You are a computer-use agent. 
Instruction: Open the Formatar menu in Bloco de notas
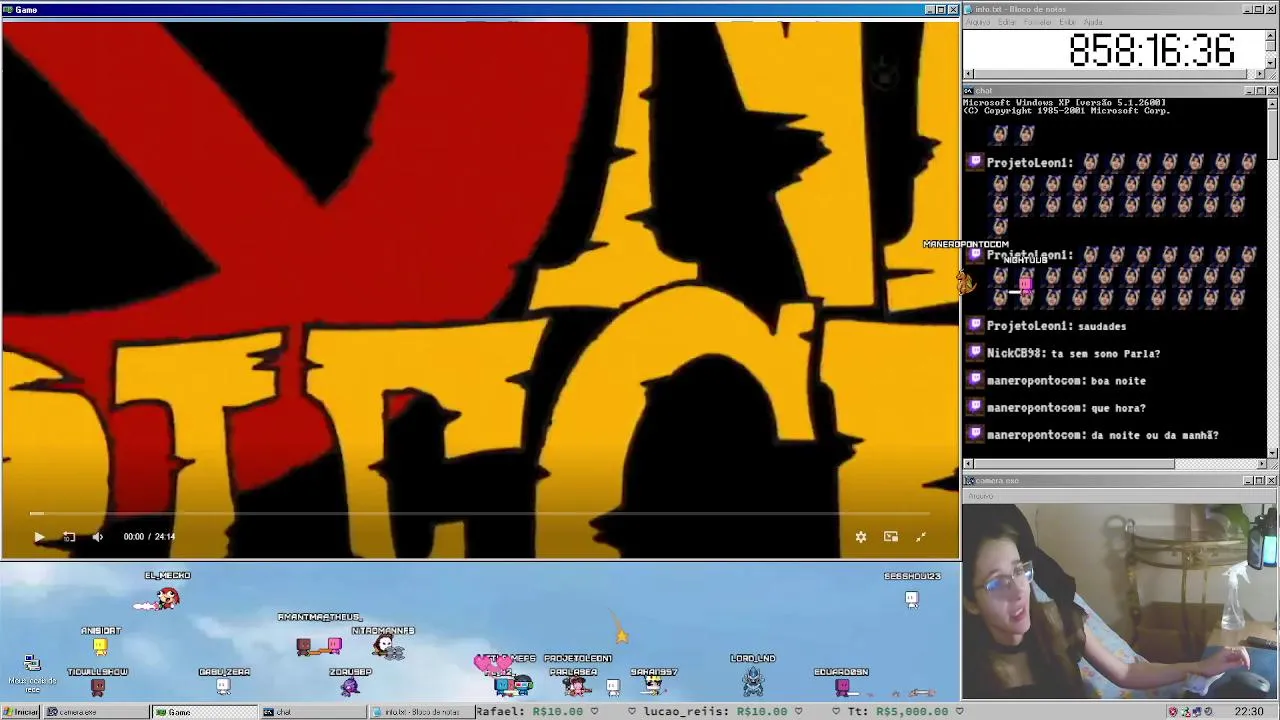tap(1038, 22)
